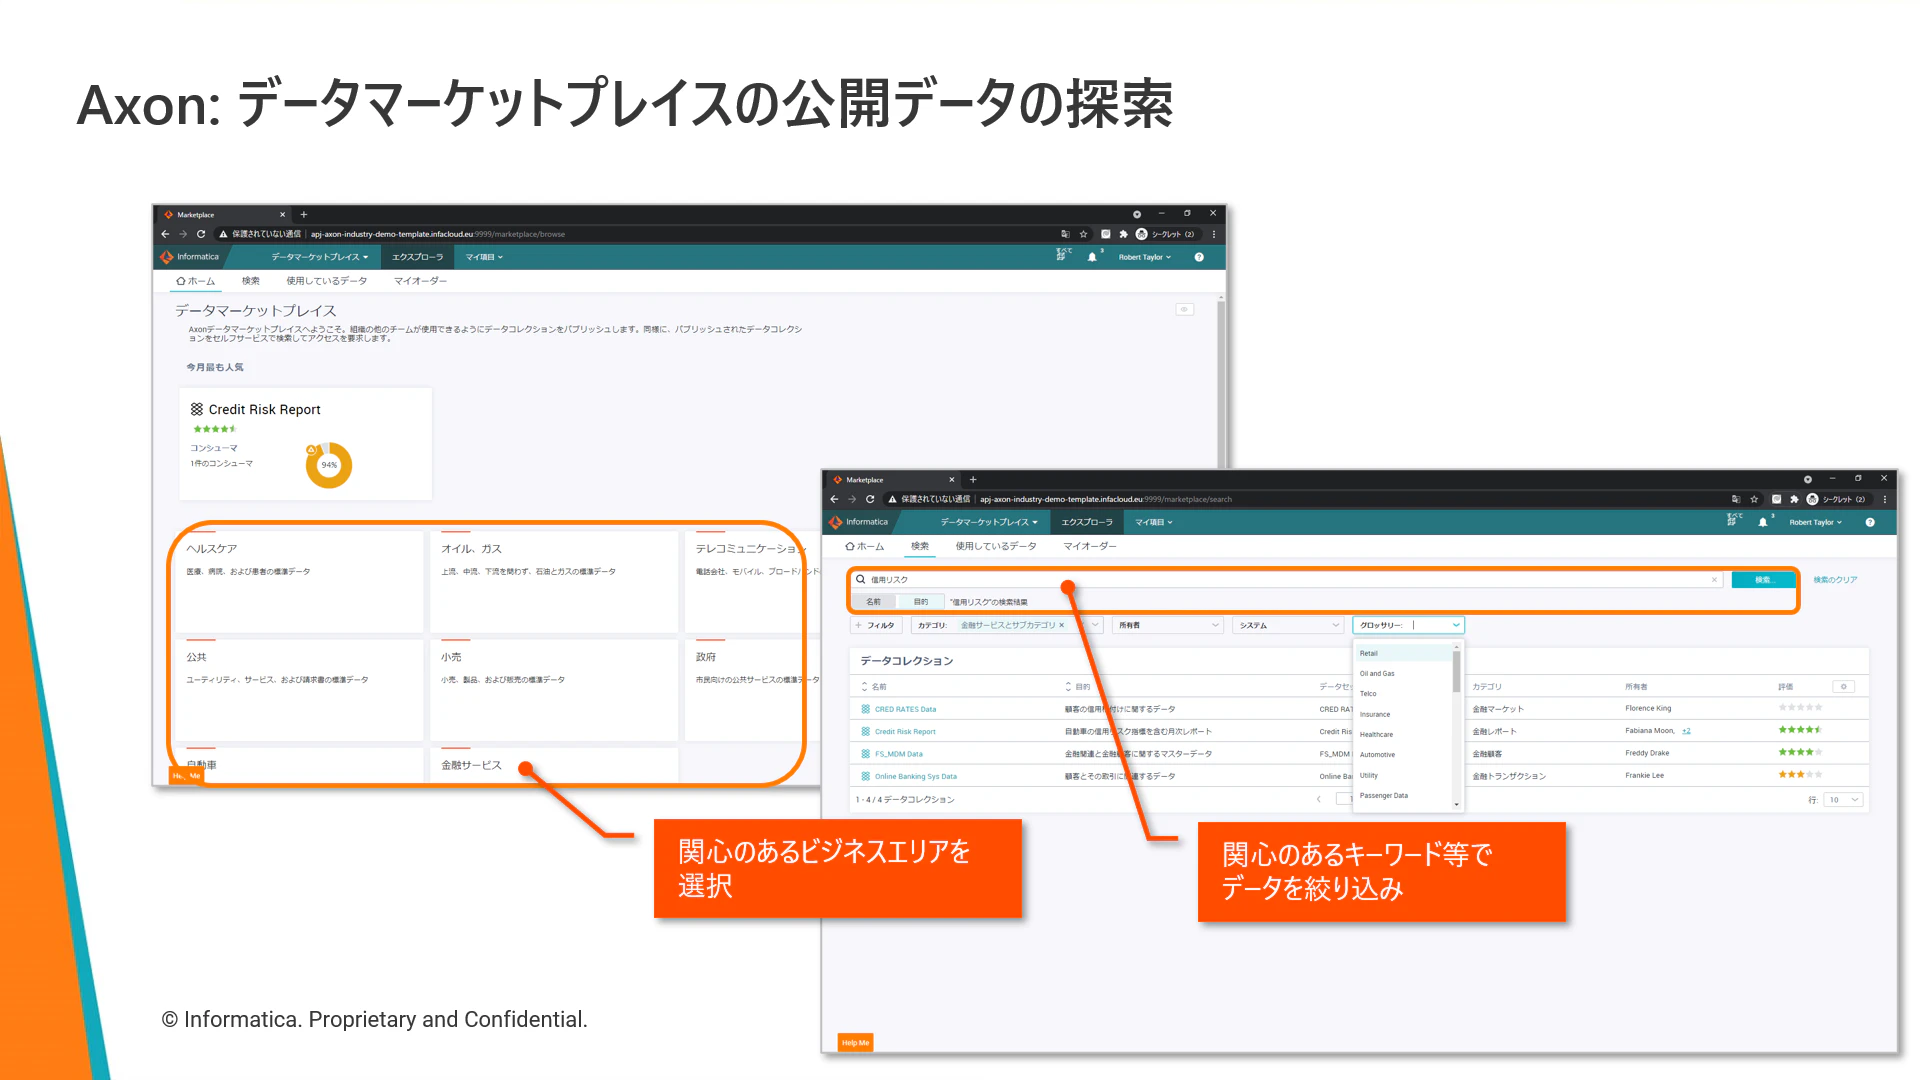Collapse the グロッサリー dropdown using its chevron
Screen dimensions: 1920x1080
tap(1456, 625)
